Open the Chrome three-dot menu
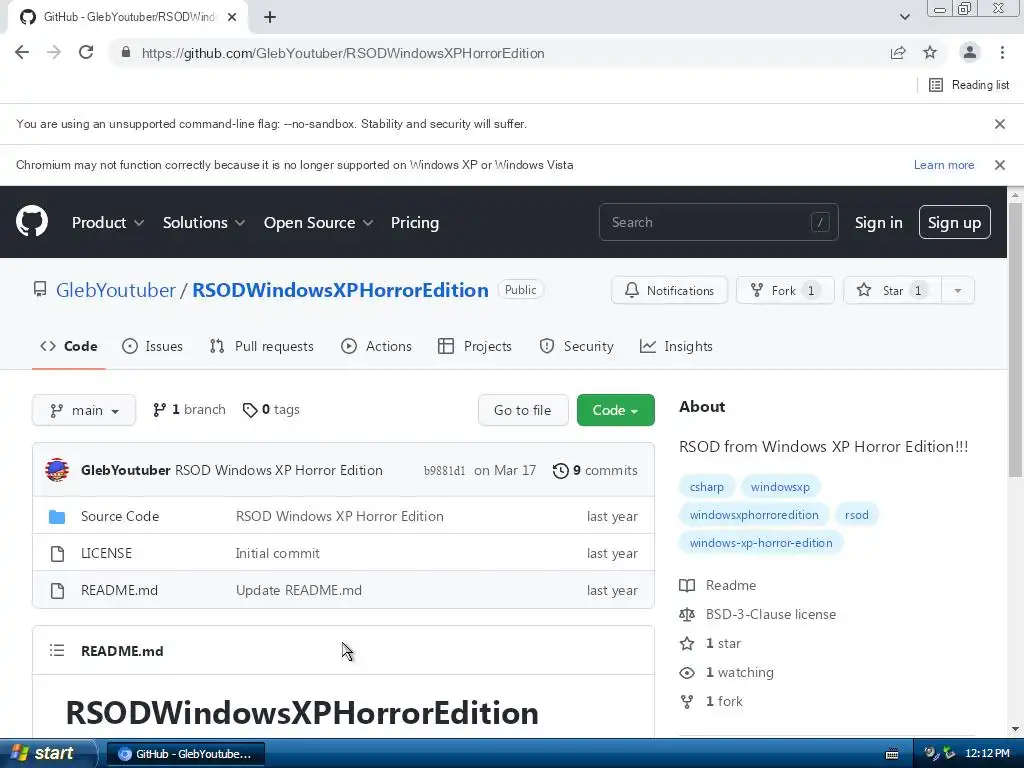This screenshot has height=768, width=1024. coord(1002,53)
